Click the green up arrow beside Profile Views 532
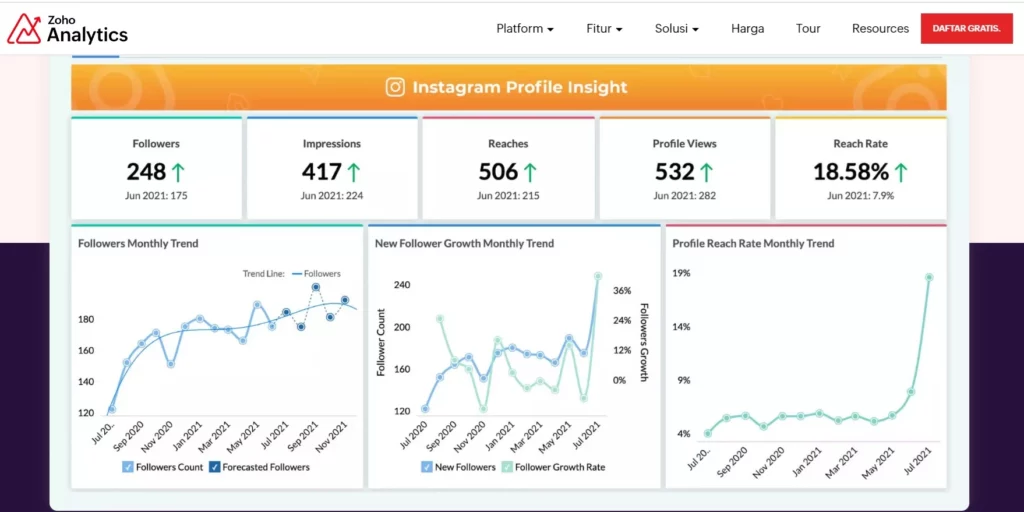This screenshot has width=1024, height=512. click(706, 172)
